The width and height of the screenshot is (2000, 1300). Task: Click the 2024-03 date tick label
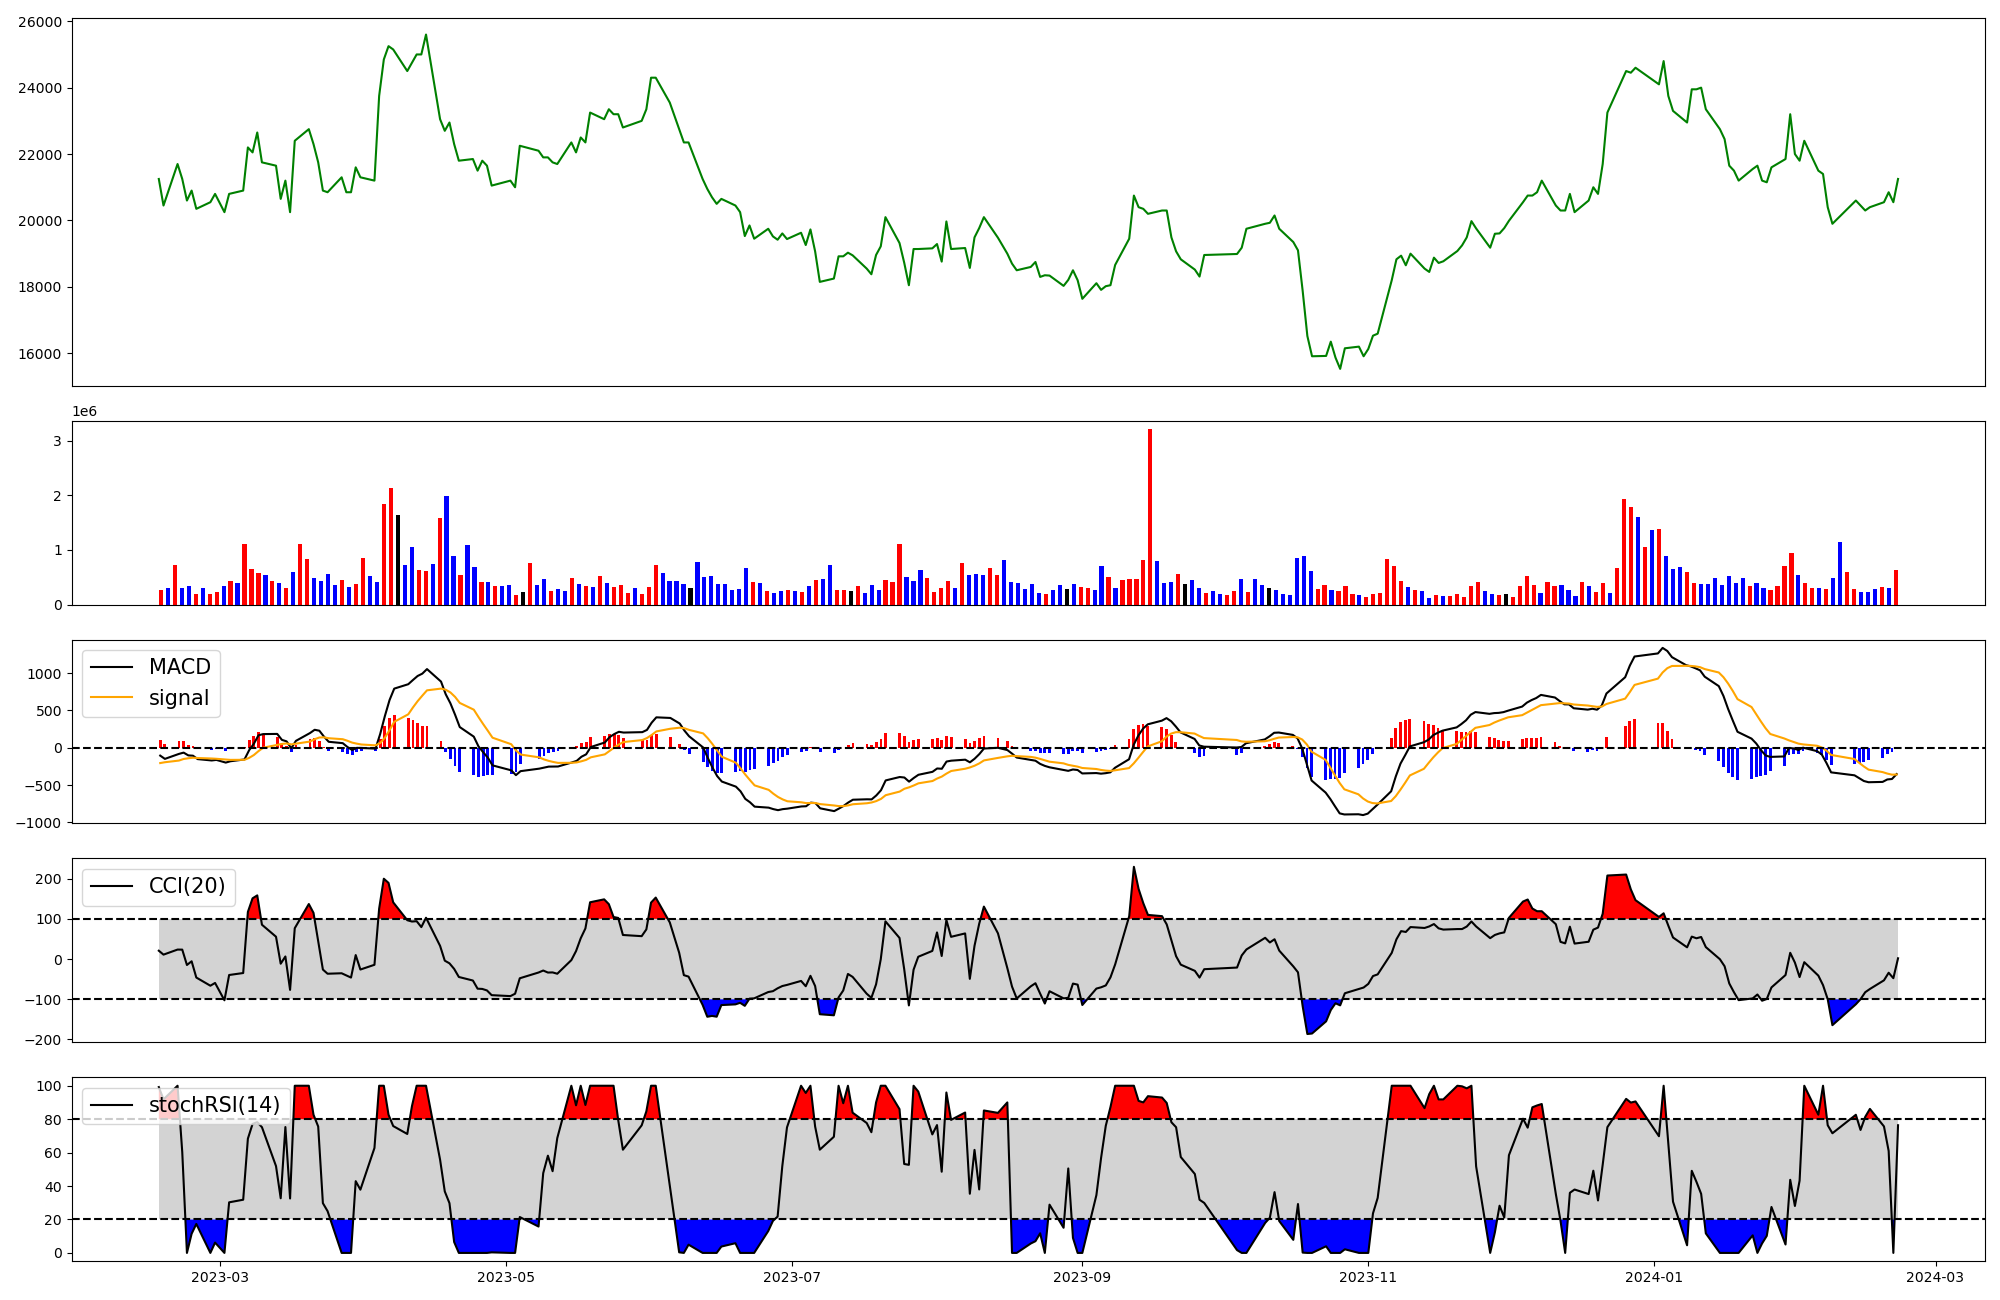coord(1935,1277)
